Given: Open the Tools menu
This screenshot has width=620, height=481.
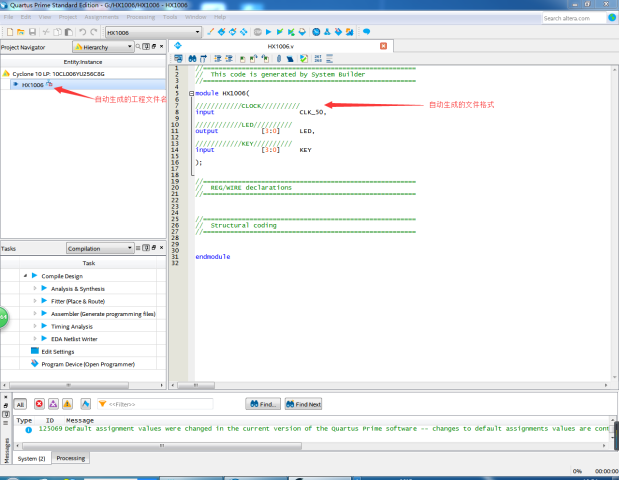Looking at the screenshot, I should [x=170, y=17].
